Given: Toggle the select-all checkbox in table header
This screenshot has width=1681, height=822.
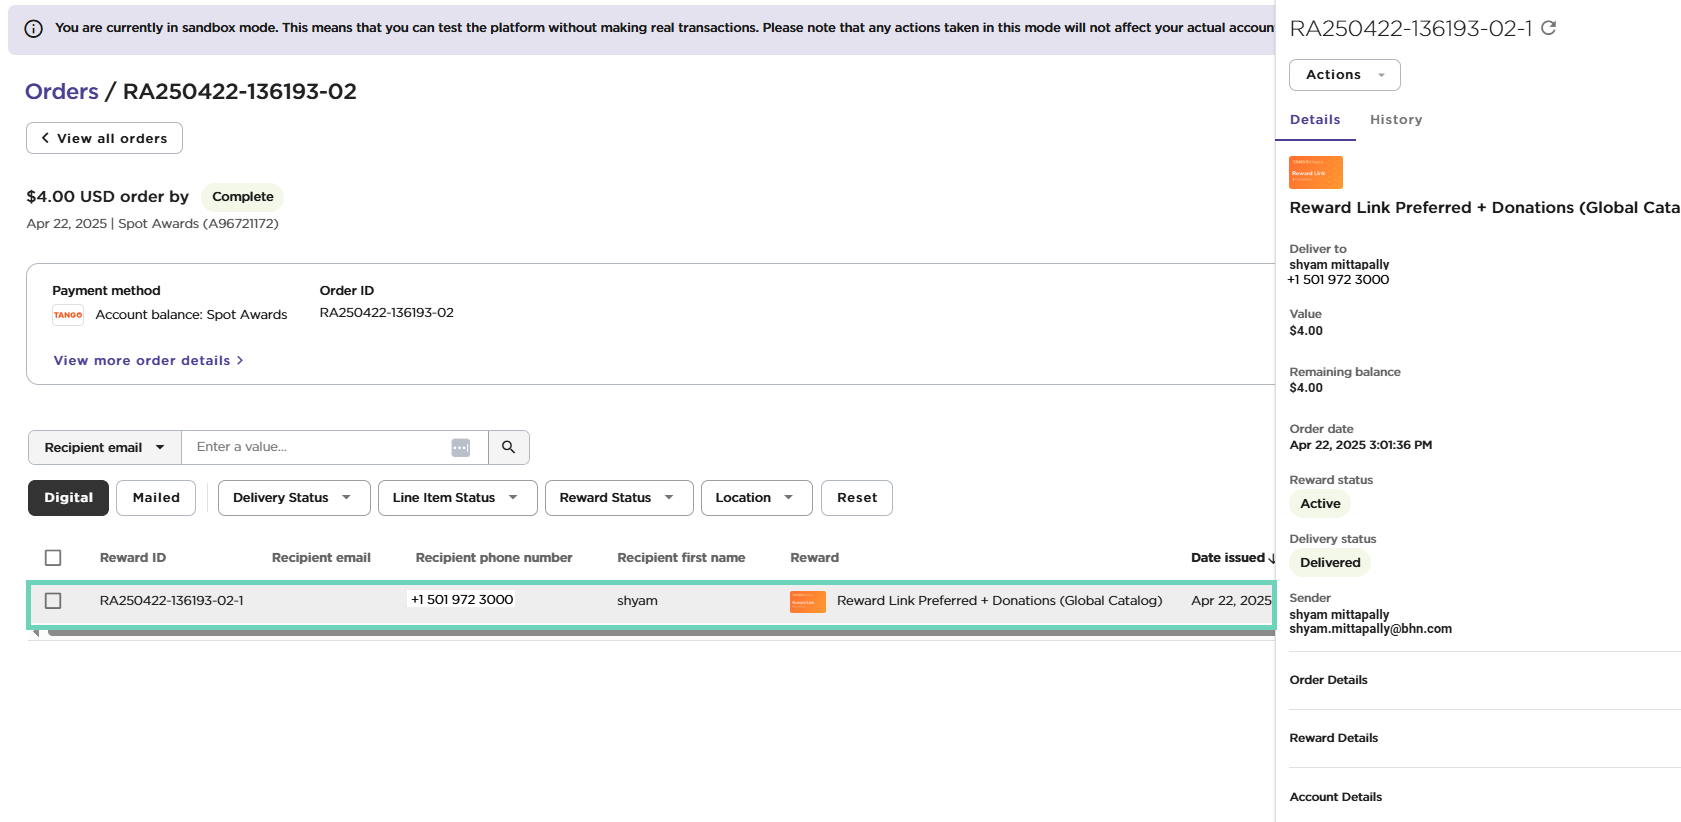Looking at the screenshot, I should 53,558.
